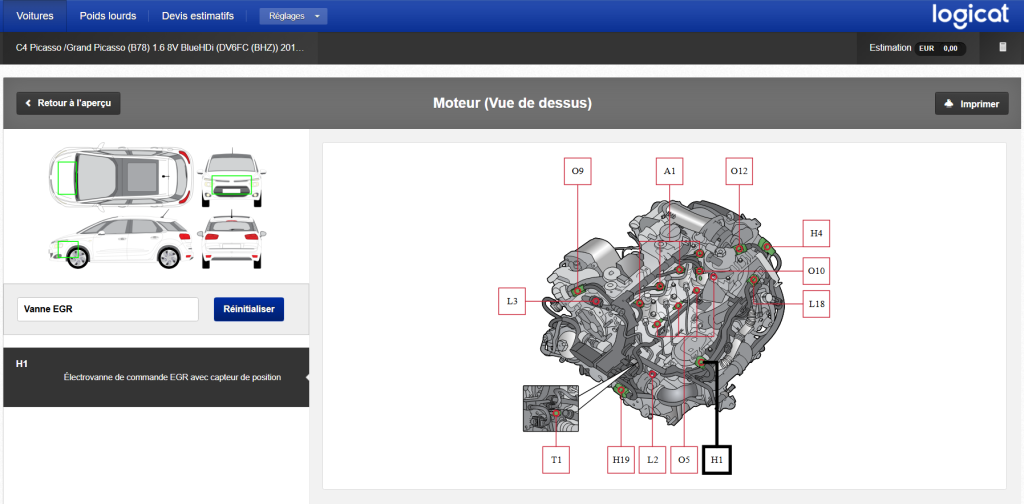The height and width of the screenshot is (504, 1024).
Task: Open the clipboard icon beside estimation
Action: coord(1002,47)
